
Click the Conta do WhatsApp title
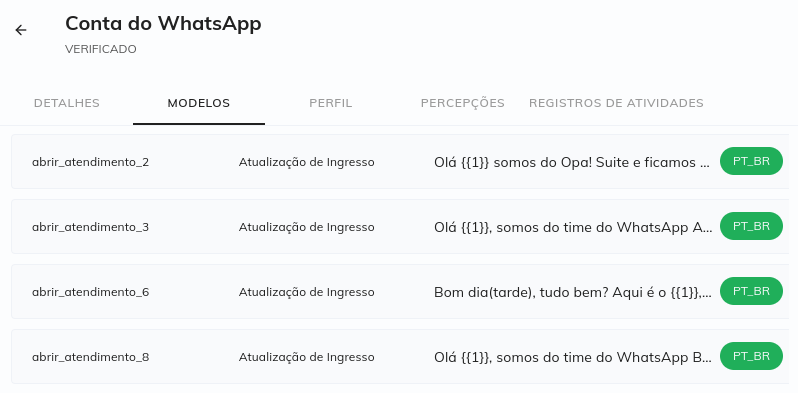click(x=163, y=23)
